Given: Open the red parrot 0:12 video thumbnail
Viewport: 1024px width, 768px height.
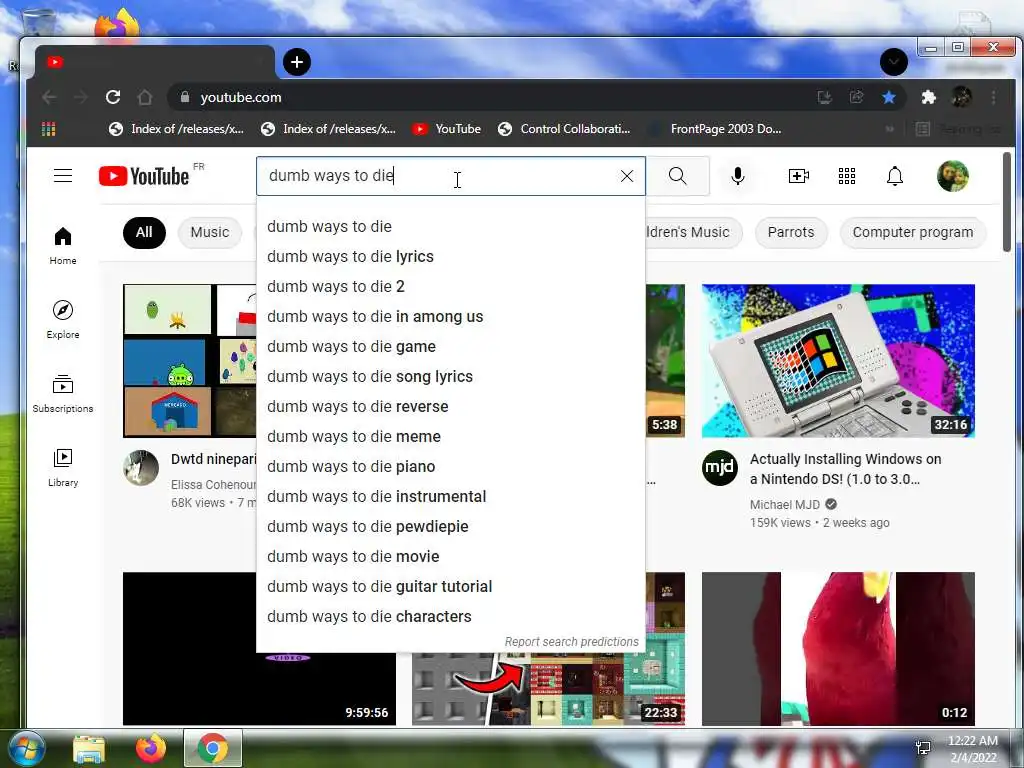Looking at the screenshot, I should [838, 648].
